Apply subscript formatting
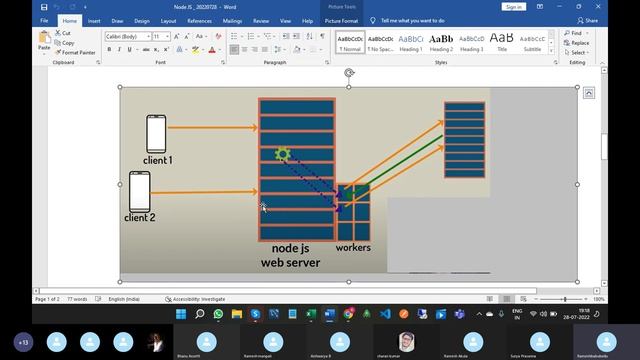This screenshot has height=360, width=640. coord(156,50)
